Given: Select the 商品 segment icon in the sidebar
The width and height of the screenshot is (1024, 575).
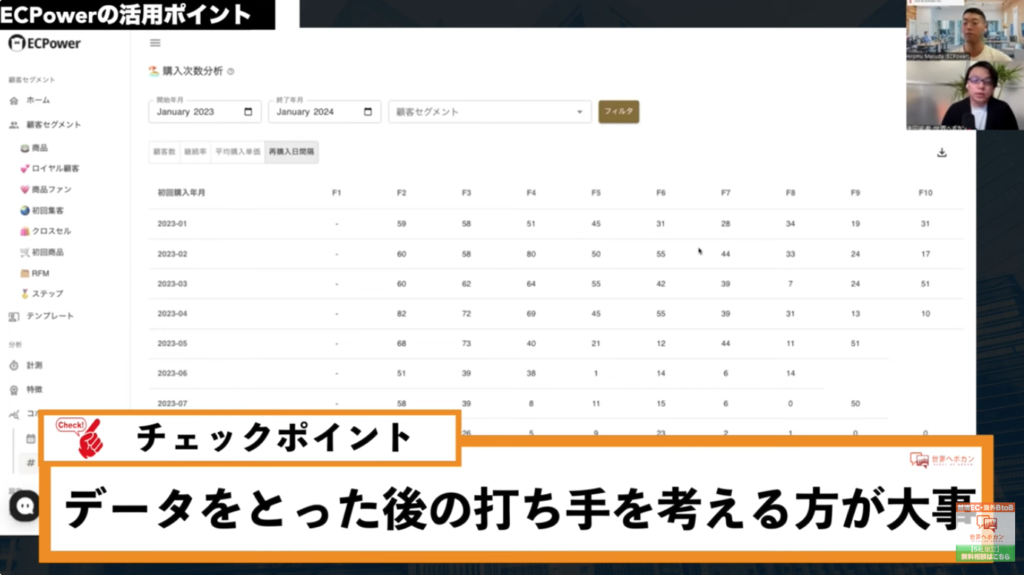Looking at the screenshot, I should tap(25, 148).
